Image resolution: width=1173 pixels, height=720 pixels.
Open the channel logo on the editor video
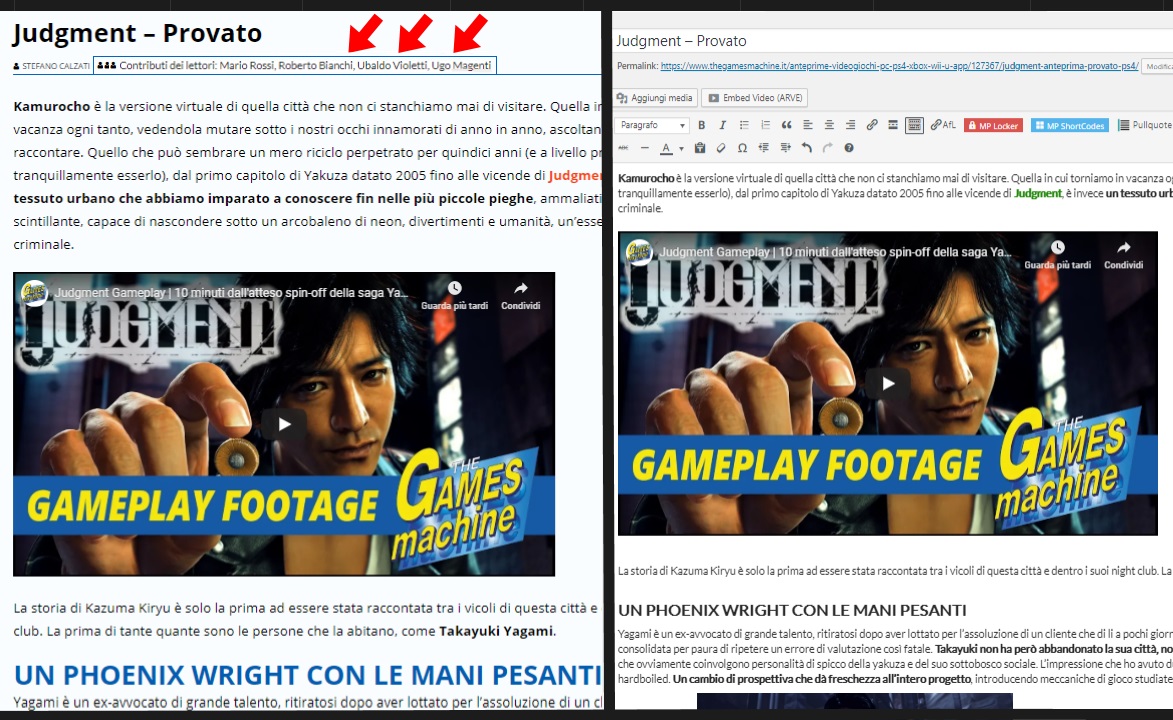pyautogui.click(x=639, y=252)
